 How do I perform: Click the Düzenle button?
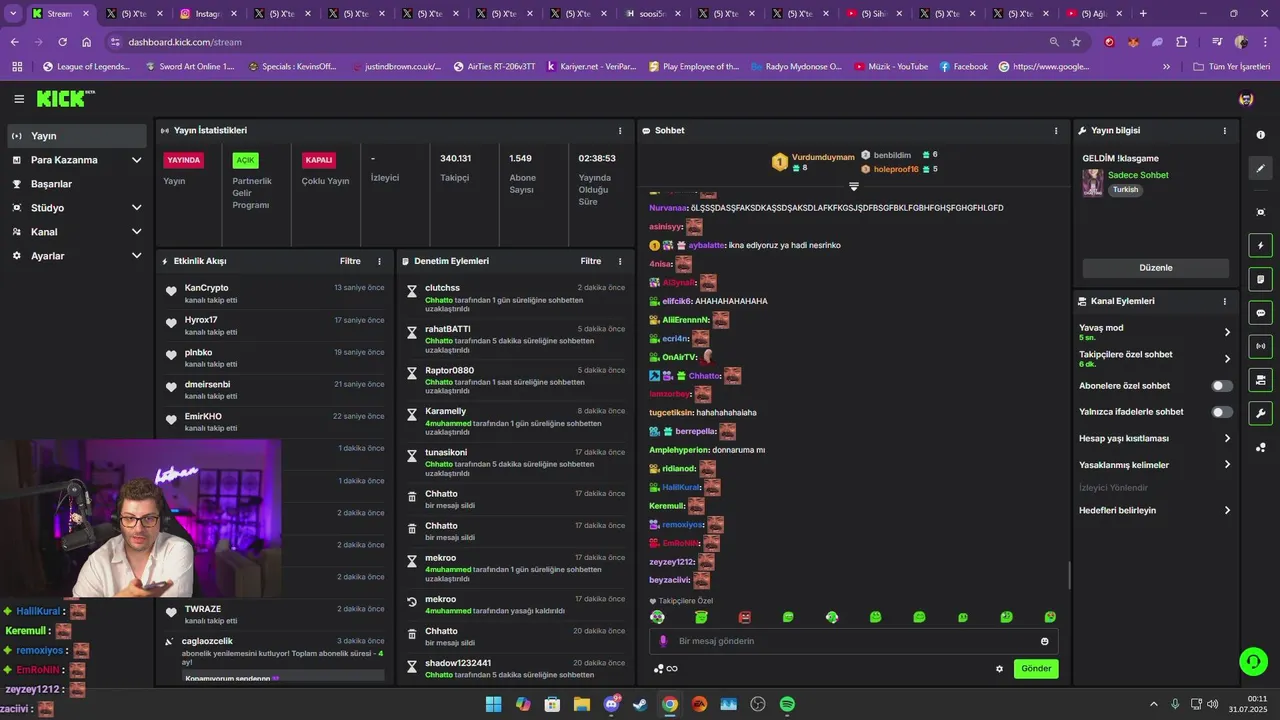coord(1156,268)
